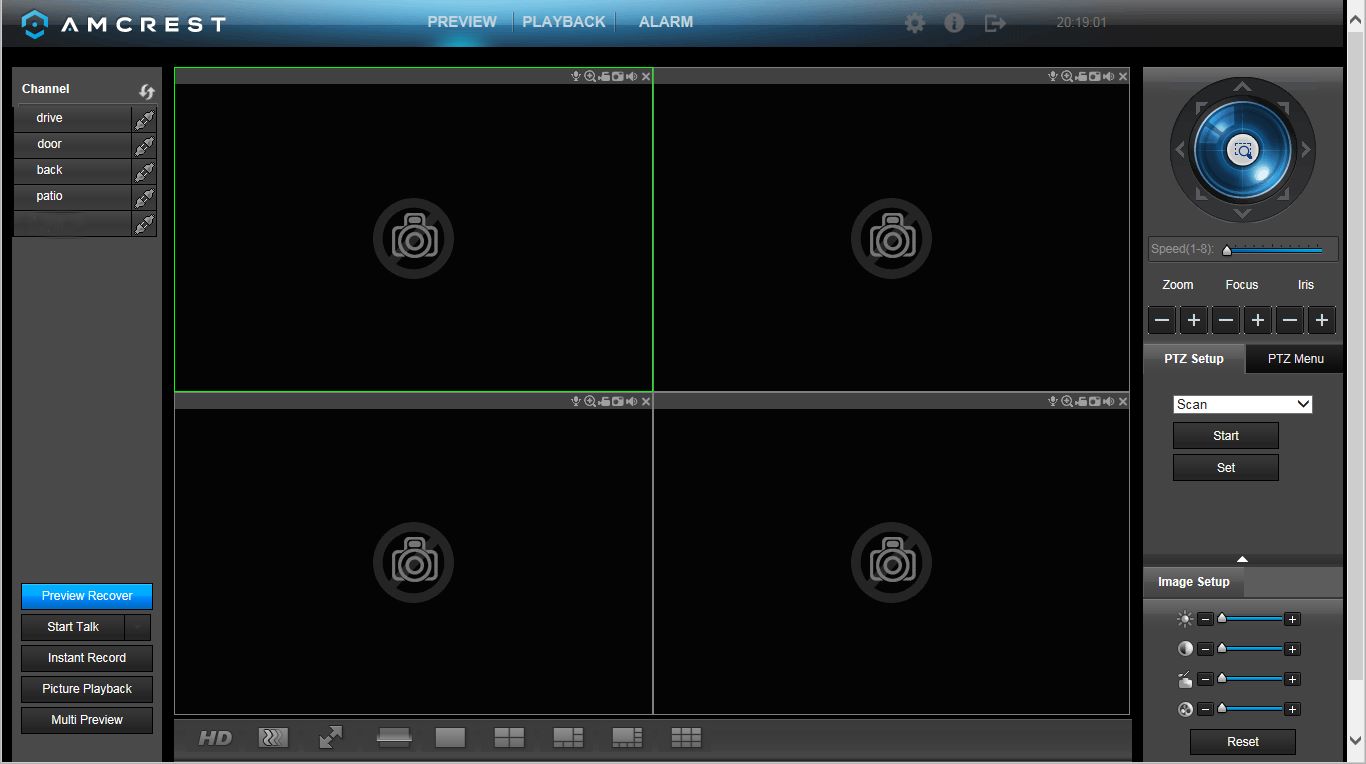
Task: Toggle audio speaker in bottom-right video pane
Action: click(1109, 401)
